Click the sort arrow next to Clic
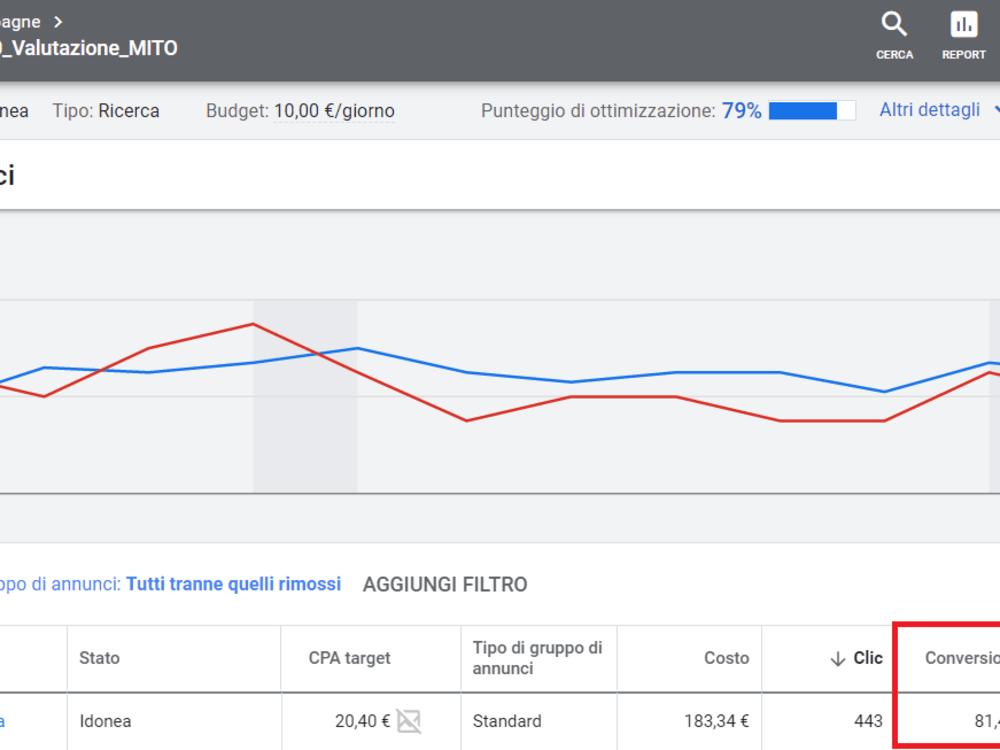1000x750 pixels. click(x=837, y=659)
